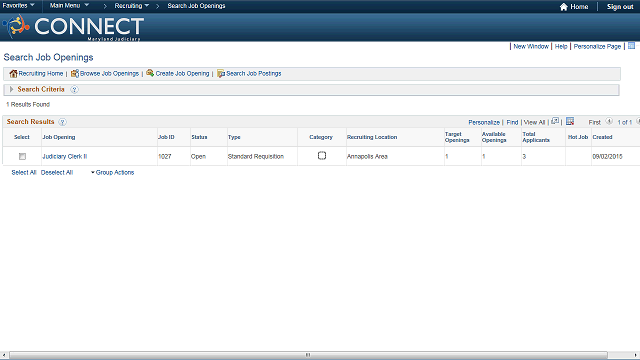Select Search Job Openings breadcrumb item

point(196,6)
